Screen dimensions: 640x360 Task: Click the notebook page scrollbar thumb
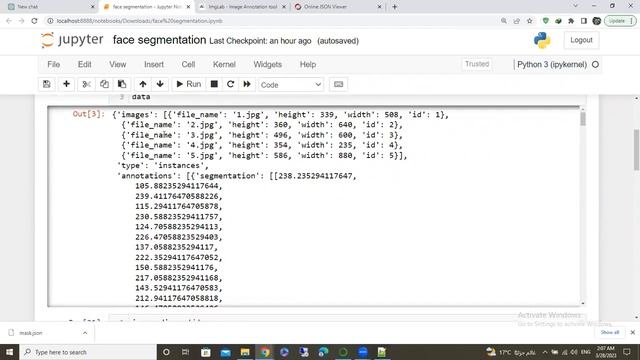(636, 150)
